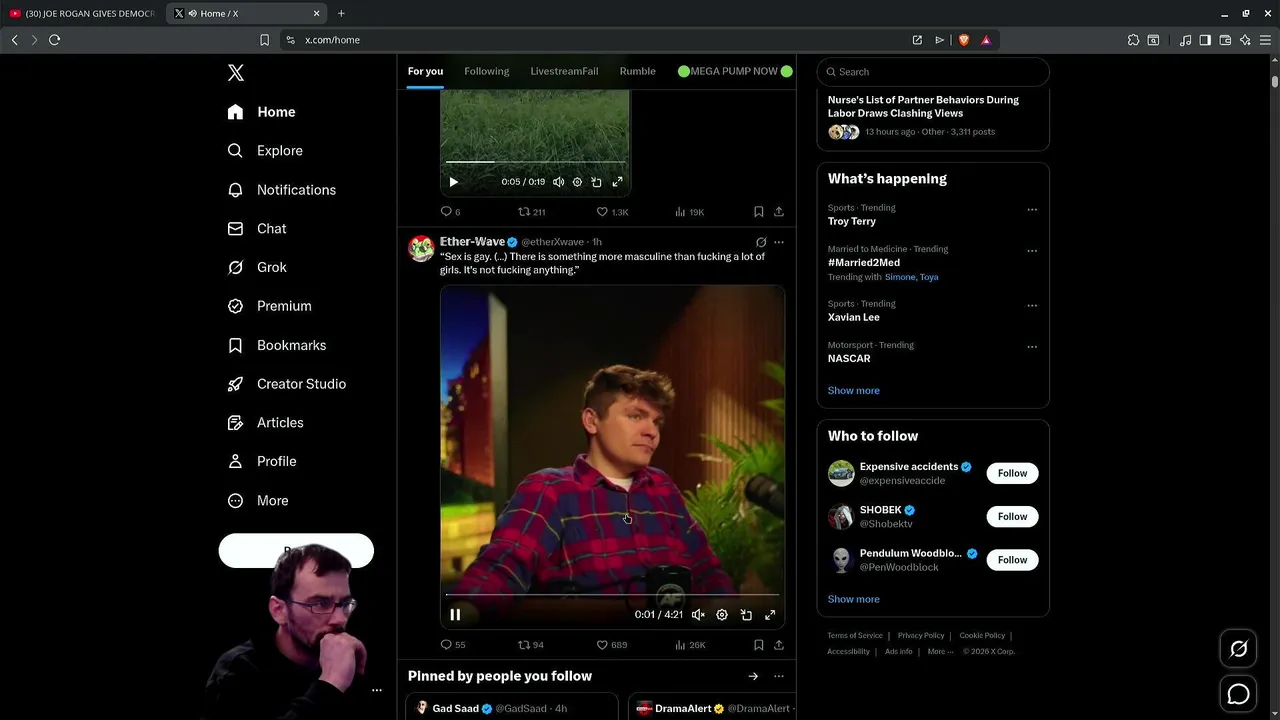Pause the Ether-Wave video

pos(455,615)
